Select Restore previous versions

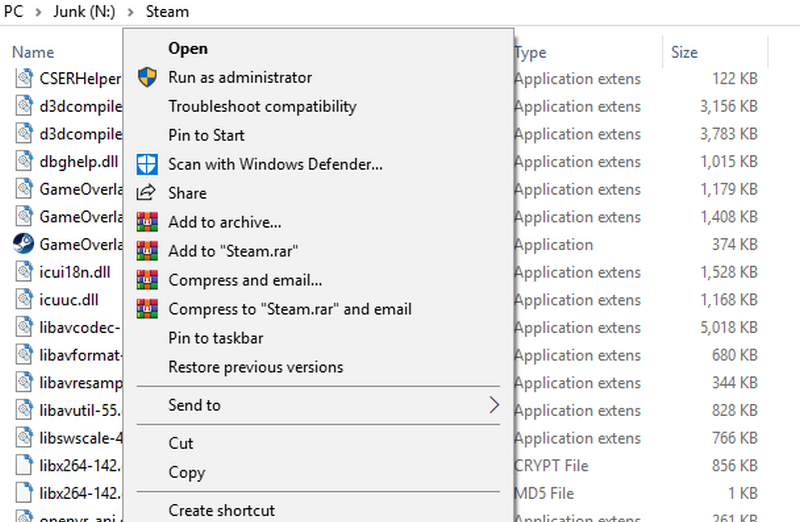coord(318,367)
